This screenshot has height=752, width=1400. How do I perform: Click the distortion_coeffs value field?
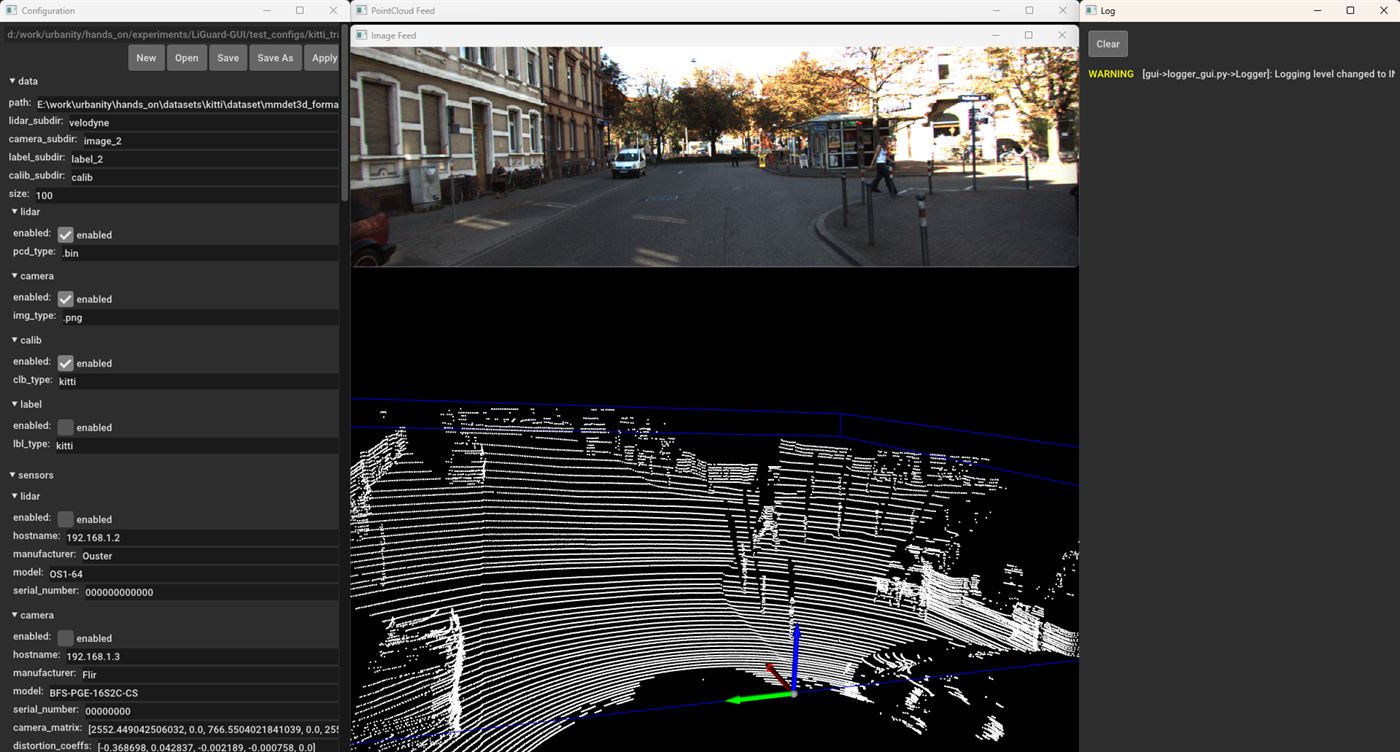(x=216, y=747)
